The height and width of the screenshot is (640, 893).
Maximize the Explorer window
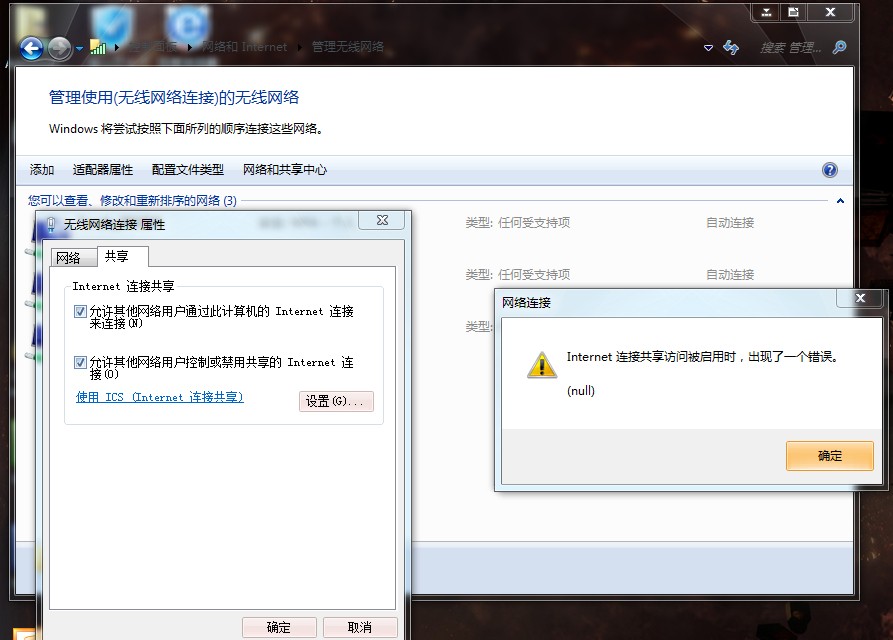[793, 12]
